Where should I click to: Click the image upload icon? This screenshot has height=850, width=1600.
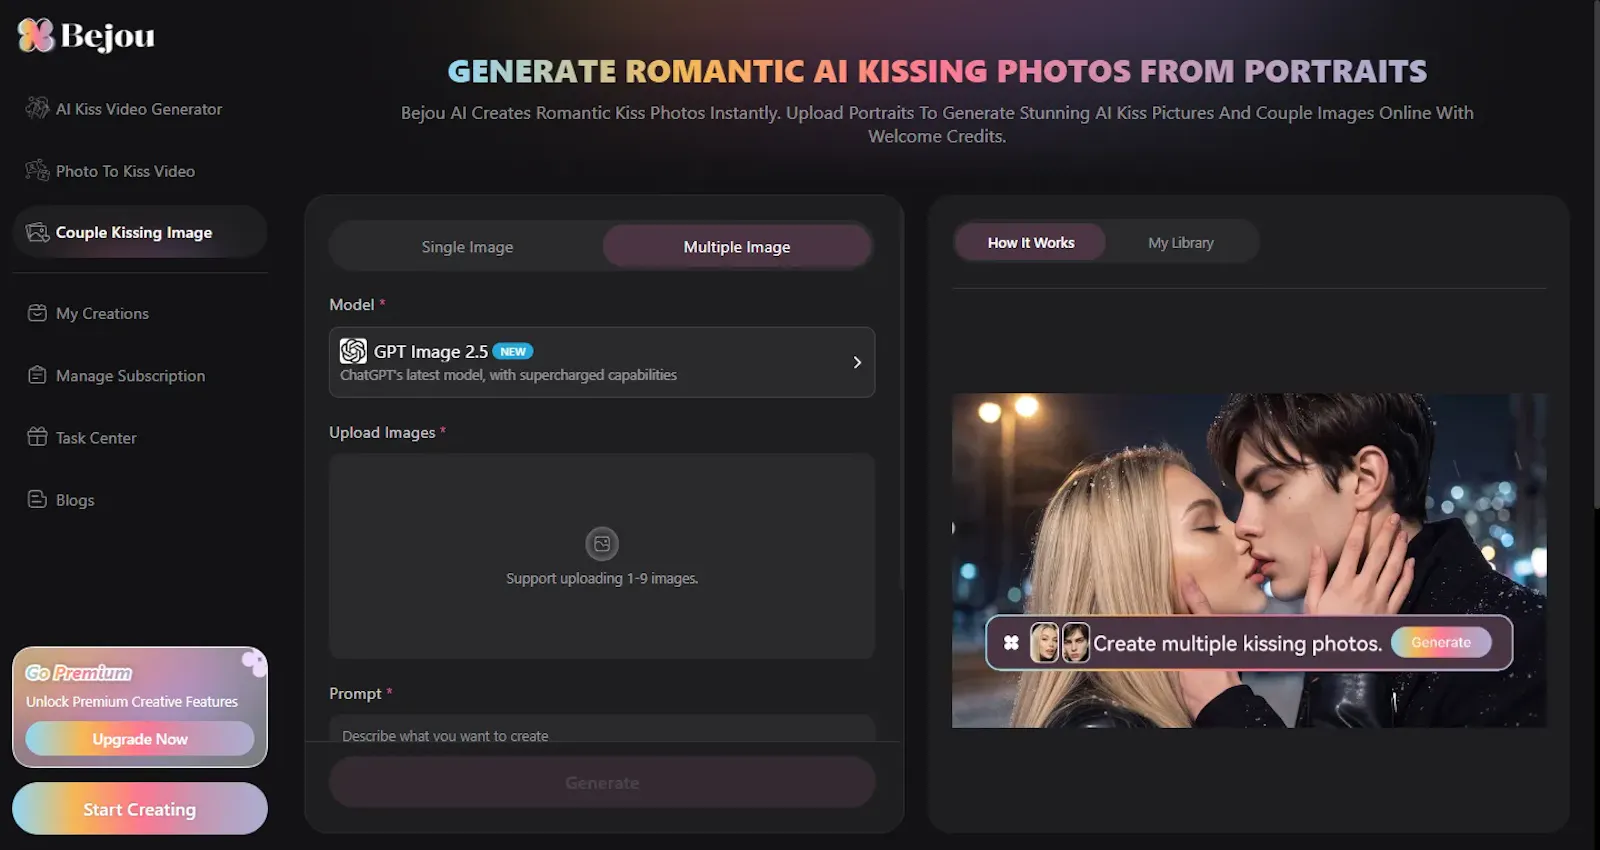click(602, 544)
